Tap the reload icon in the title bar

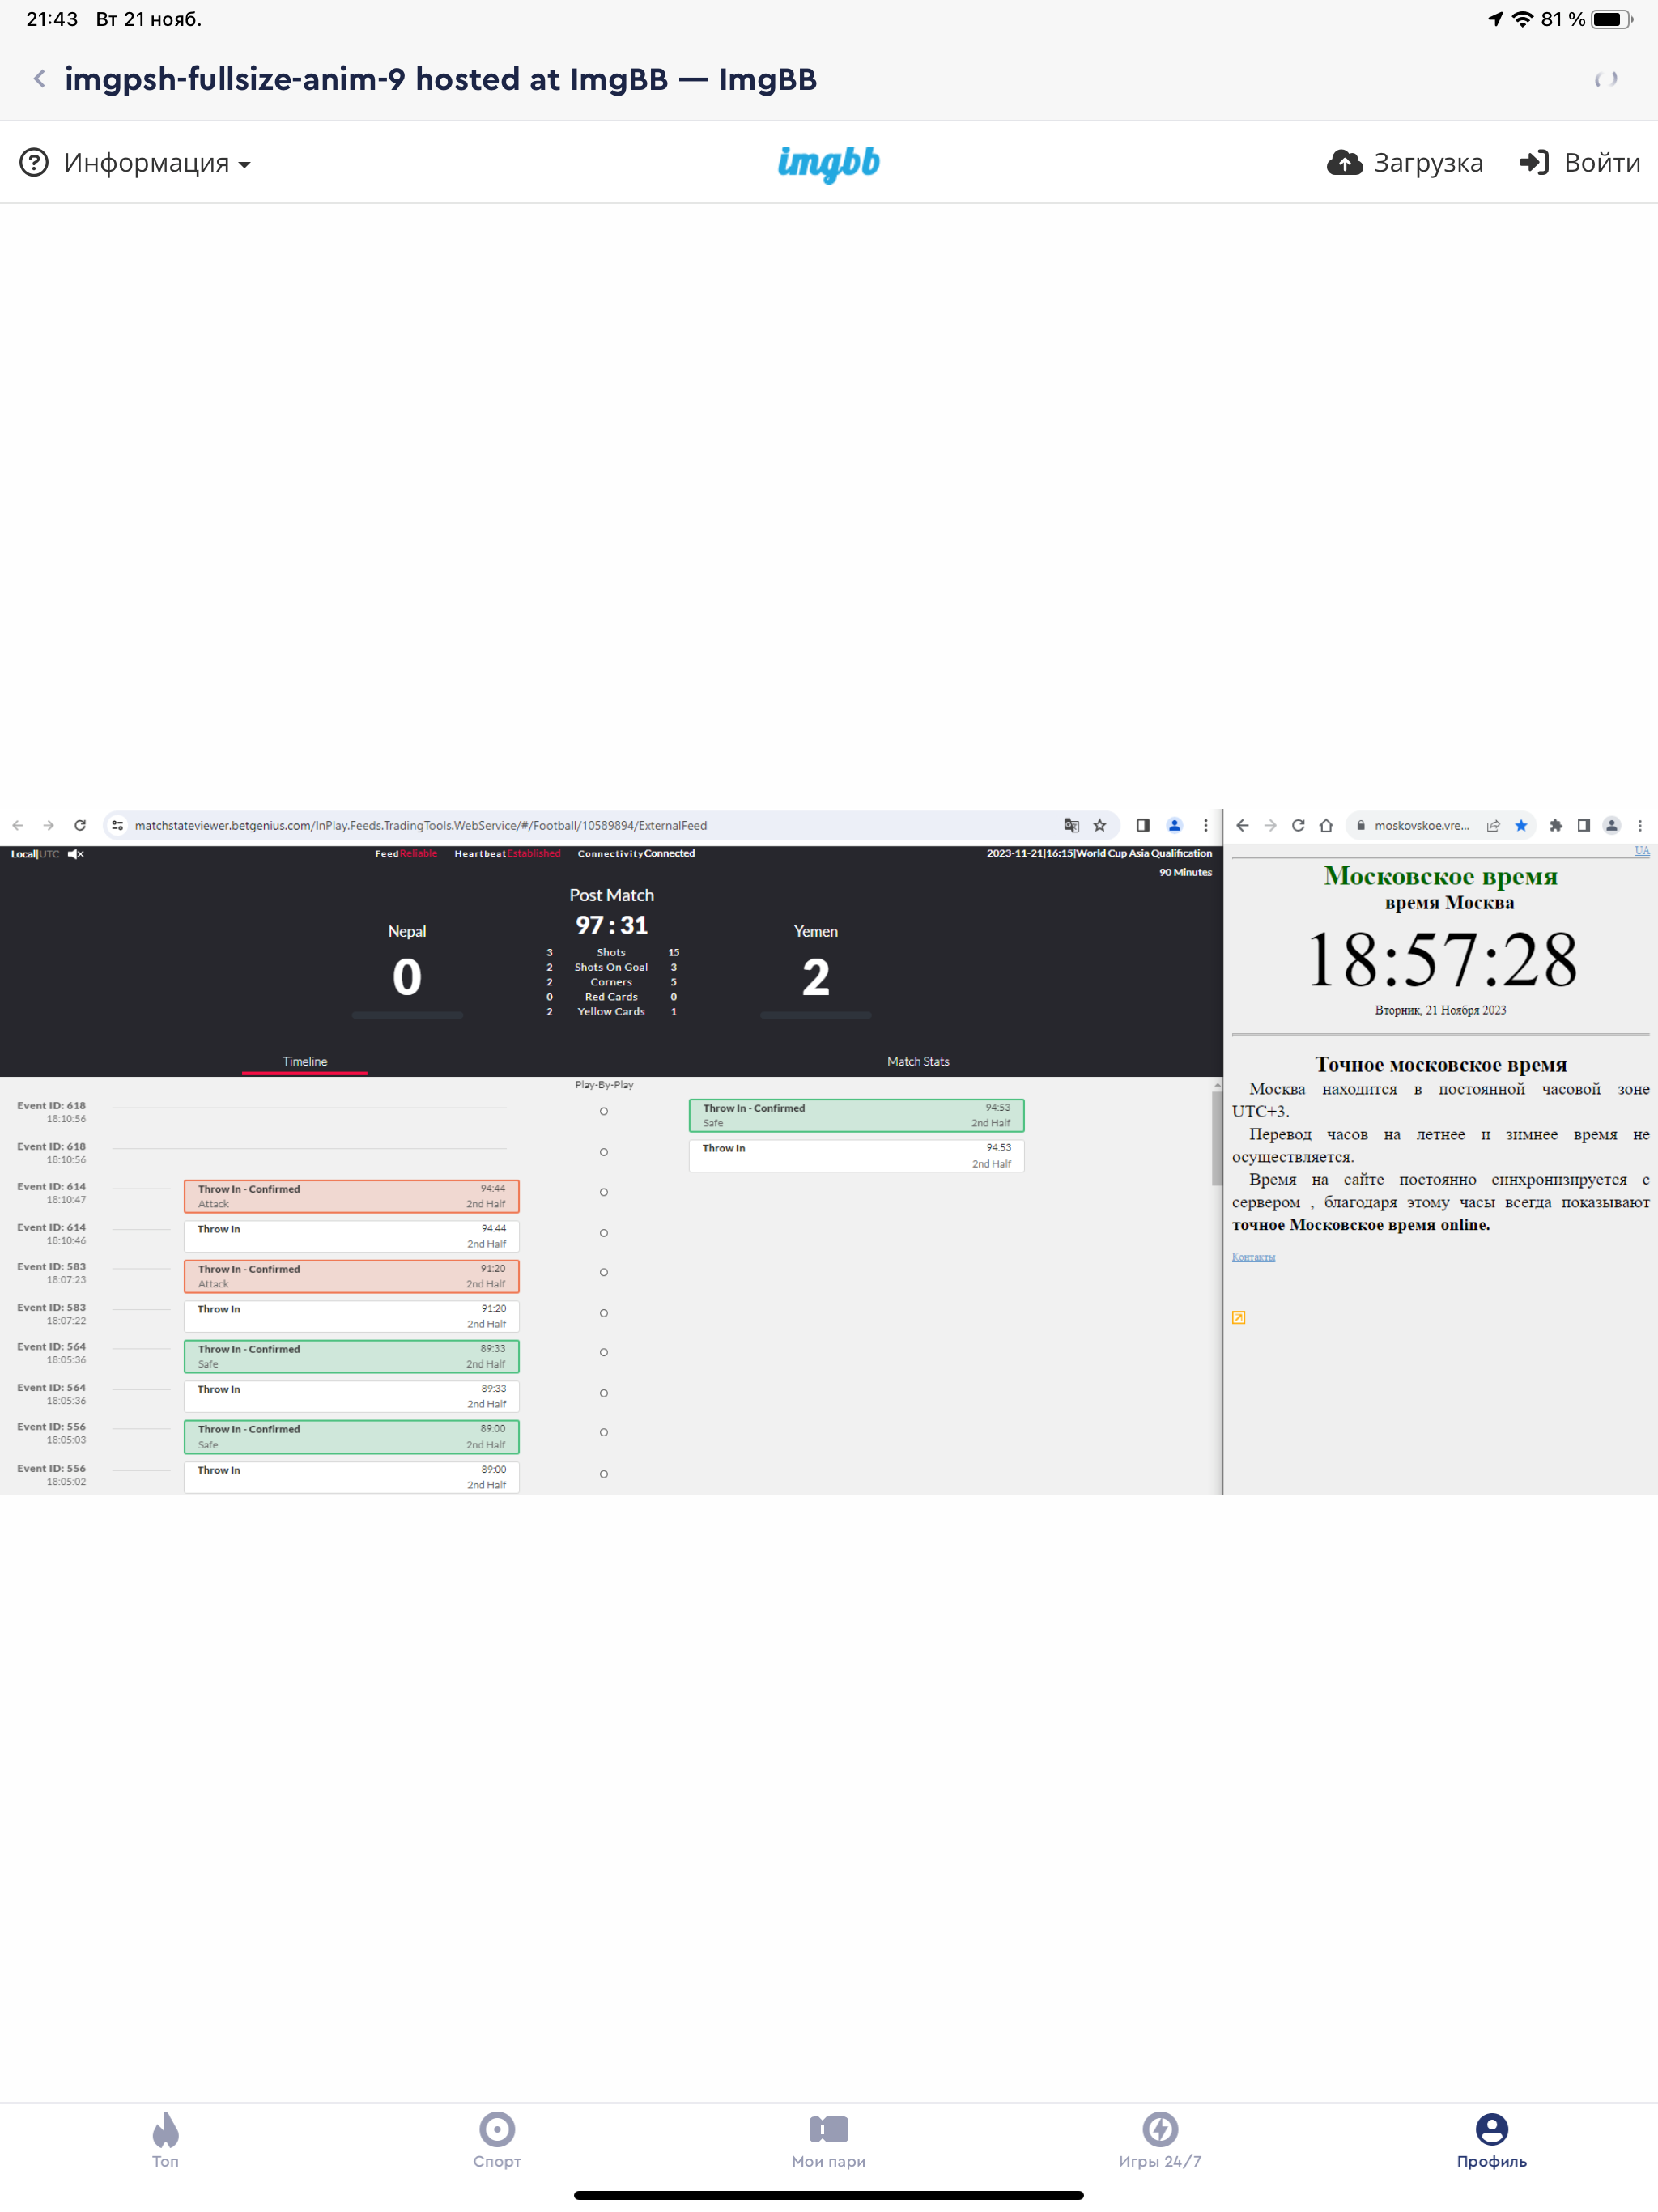(1605, 79)
